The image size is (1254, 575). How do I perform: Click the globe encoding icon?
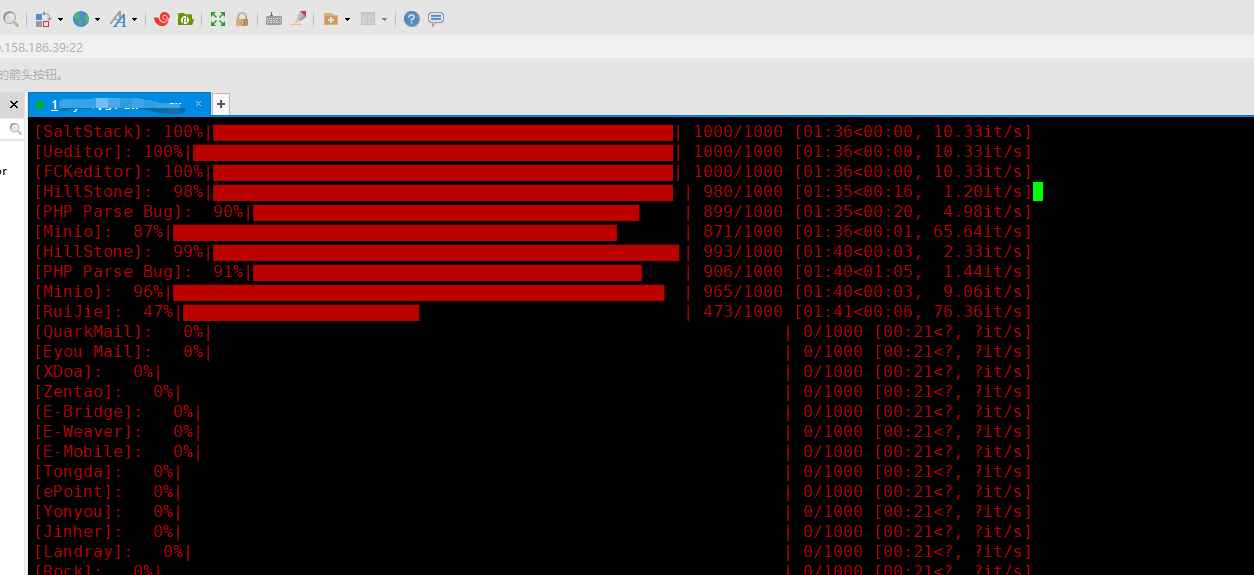(81, 19)
